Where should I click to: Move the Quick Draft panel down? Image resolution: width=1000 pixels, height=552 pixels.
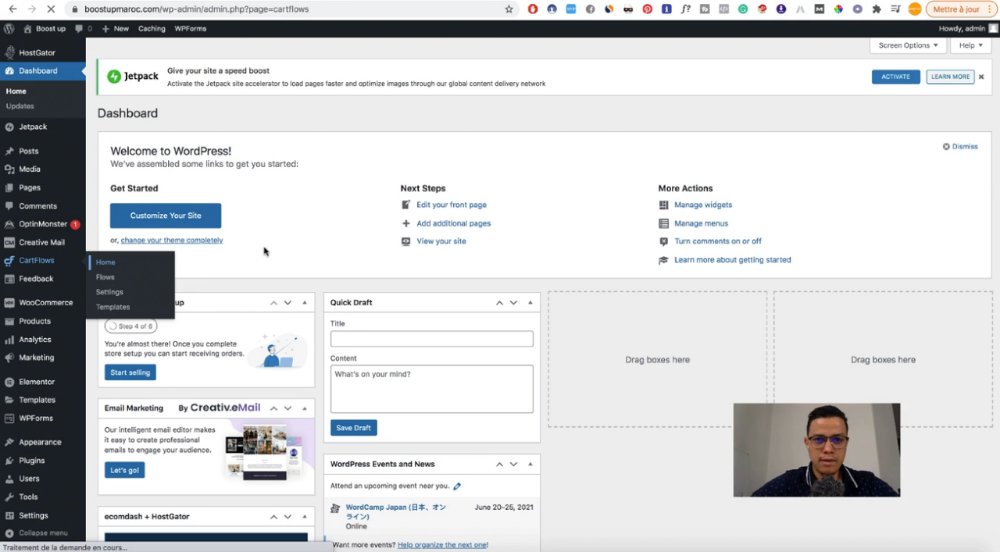tap(513, 303)
